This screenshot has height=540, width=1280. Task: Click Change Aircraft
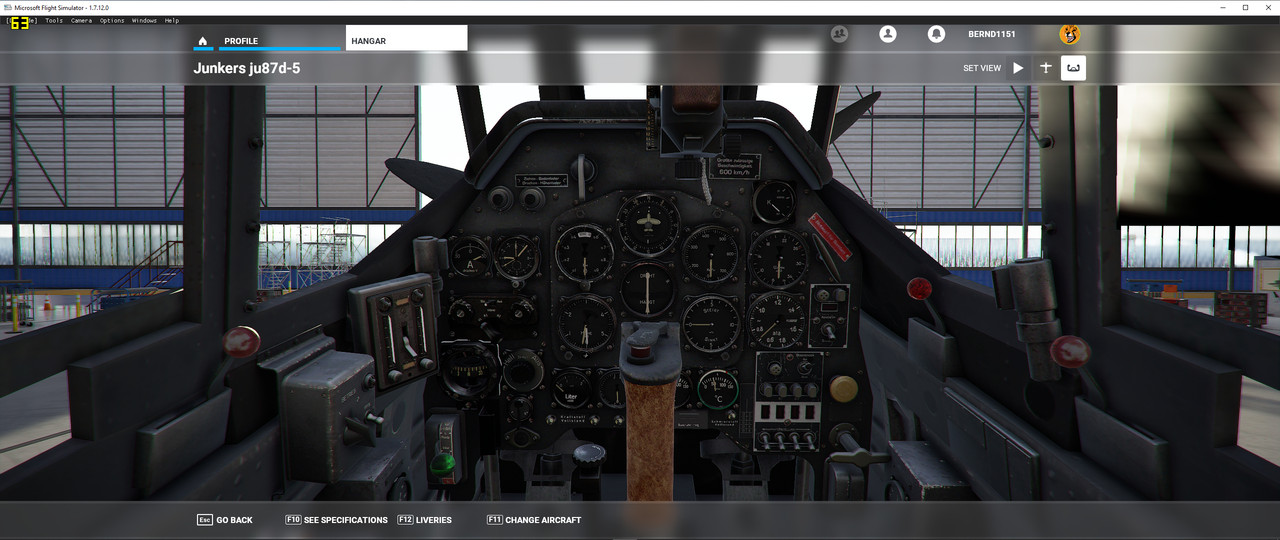point(533,520)
